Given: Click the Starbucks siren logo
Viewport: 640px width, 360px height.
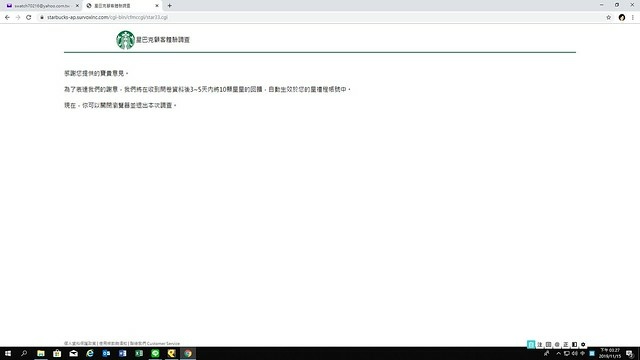Looking at the screenshot, I should (125, 40).
